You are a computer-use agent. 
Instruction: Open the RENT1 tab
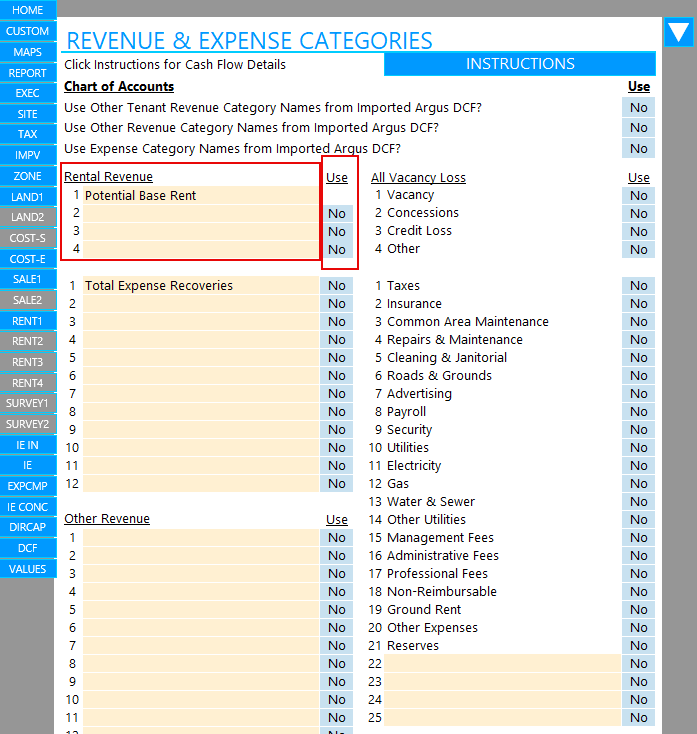28,321
